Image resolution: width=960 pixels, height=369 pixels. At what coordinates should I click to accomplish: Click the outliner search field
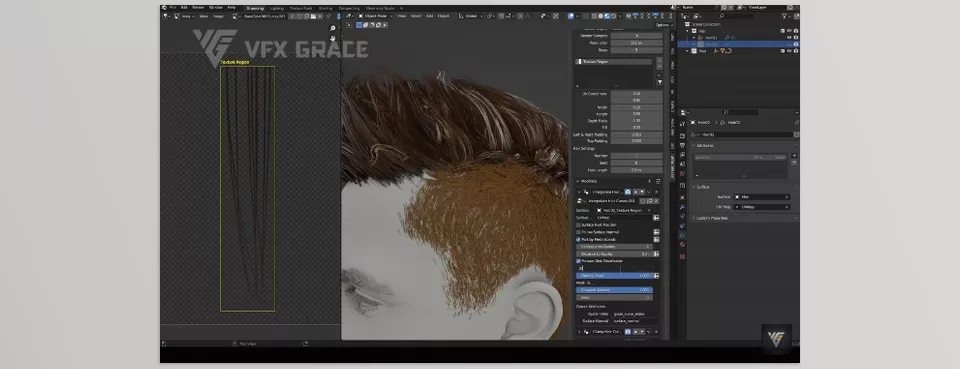pos(738,16)
